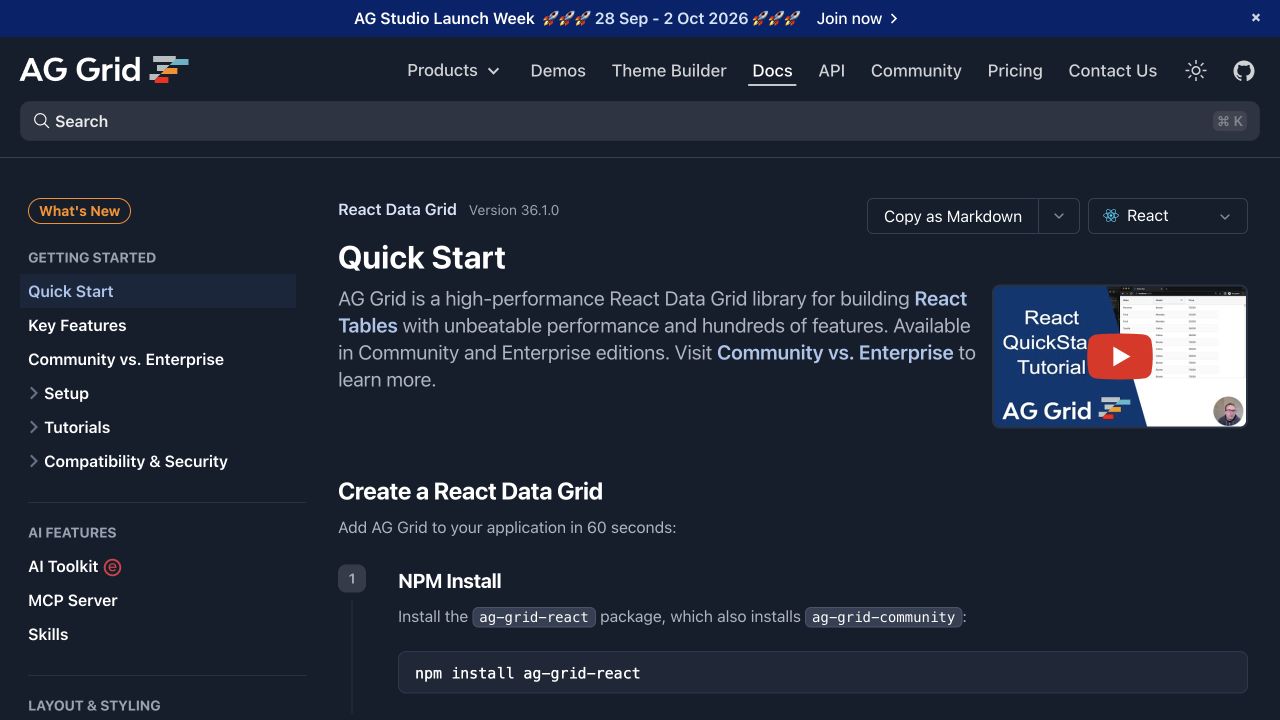The width and height of the screenshot is (1280, 720).
Task: Click the ag-grid-community inline code
Action: [884, 617]
